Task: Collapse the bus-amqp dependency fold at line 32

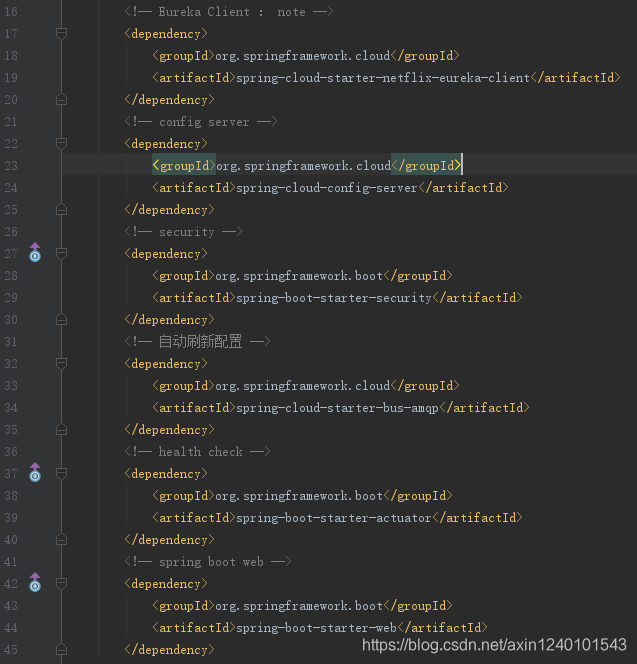Action: [61, 363]
